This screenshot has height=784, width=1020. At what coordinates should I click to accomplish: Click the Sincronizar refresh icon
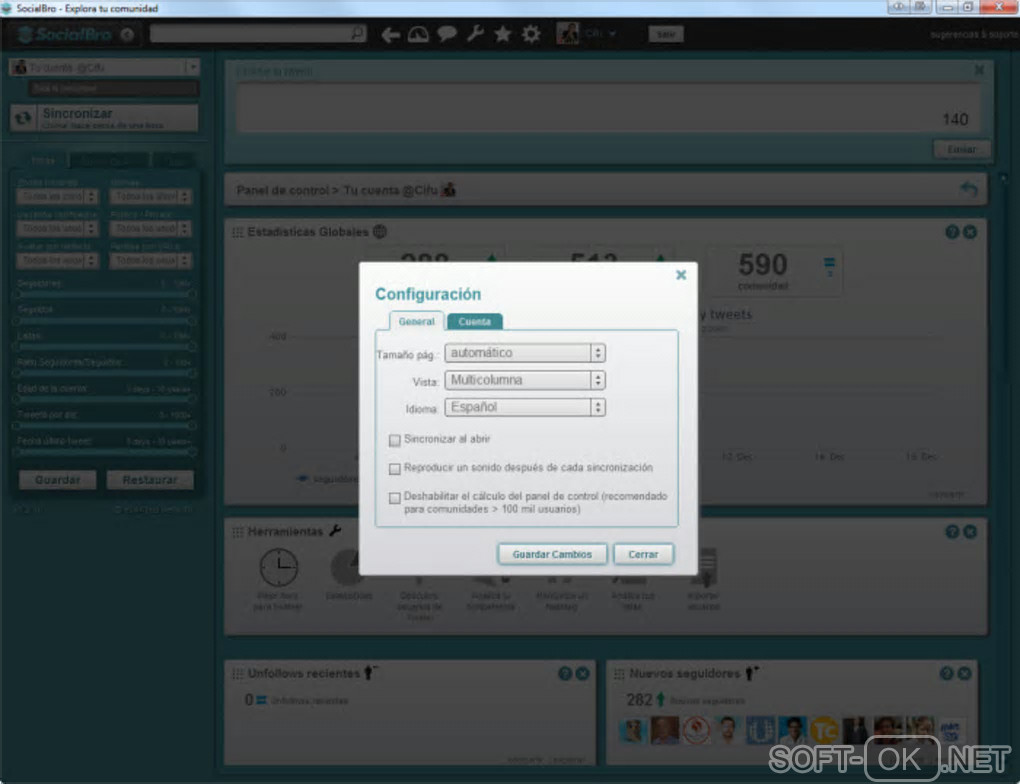point(23,118)
